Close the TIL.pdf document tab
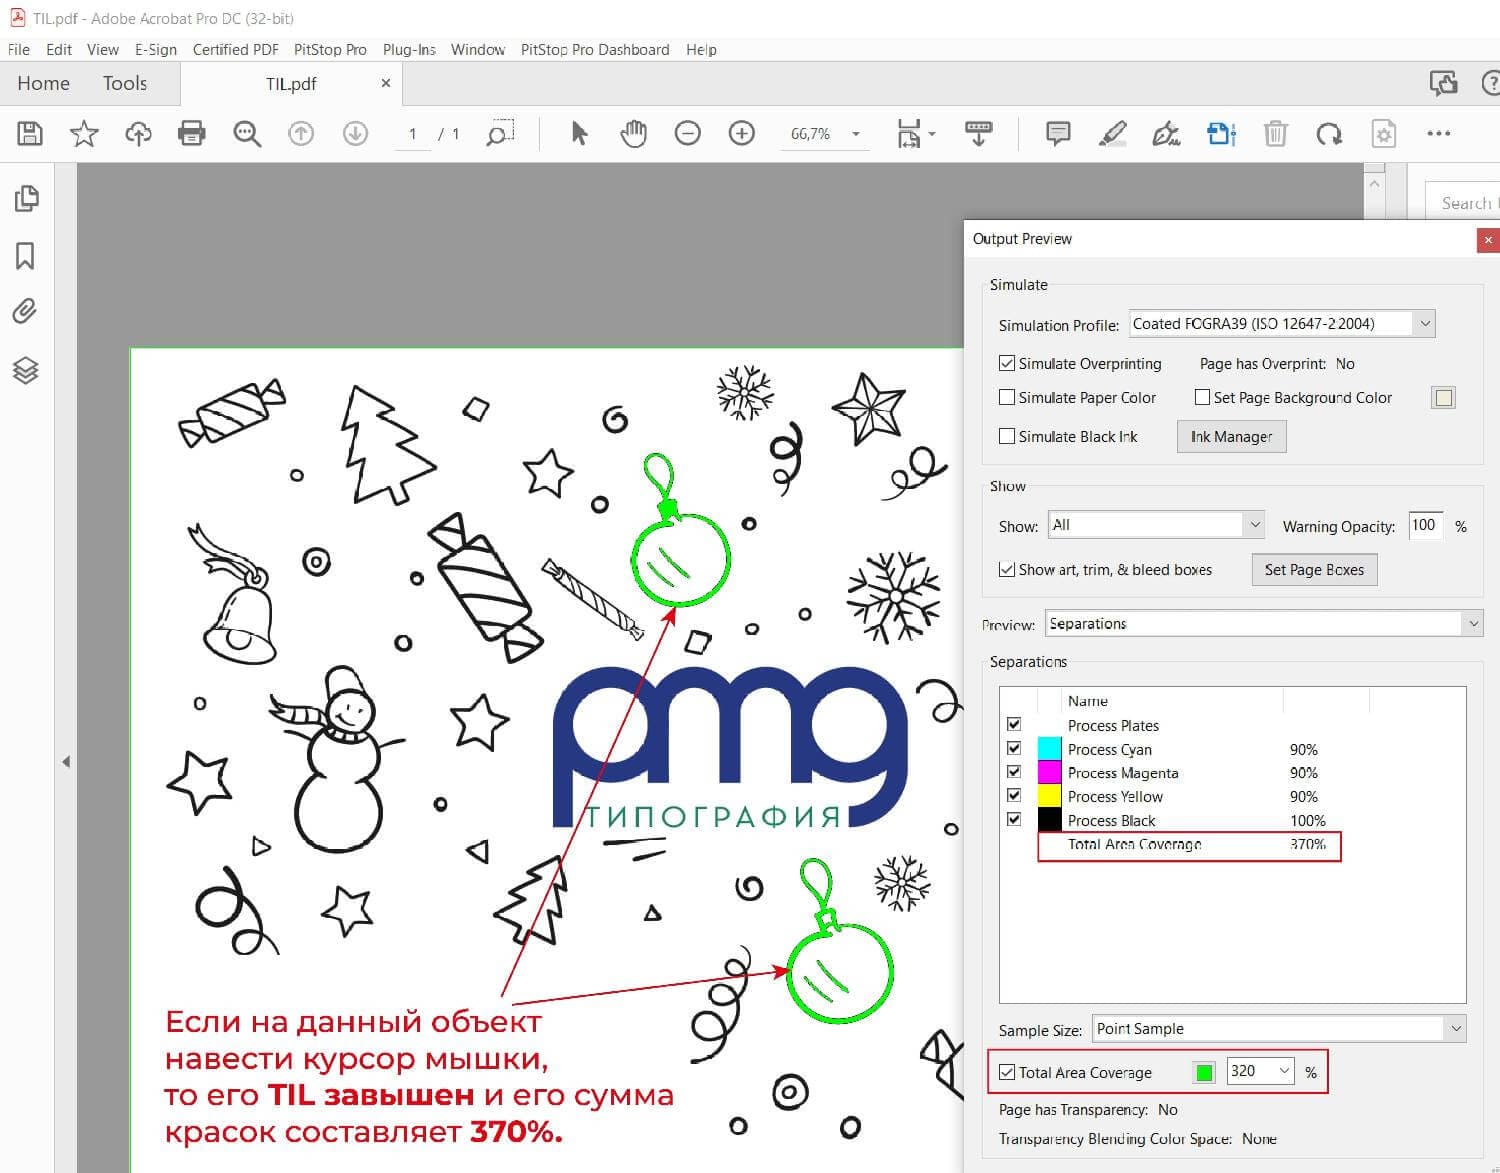 coord(386,84)
